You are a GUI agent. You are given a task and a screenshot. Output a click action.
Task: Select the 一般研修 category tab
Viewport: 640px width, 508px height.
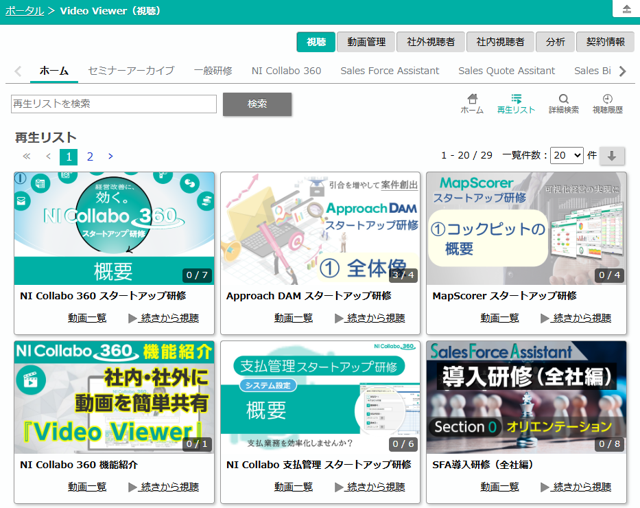(x=213, y=71)
